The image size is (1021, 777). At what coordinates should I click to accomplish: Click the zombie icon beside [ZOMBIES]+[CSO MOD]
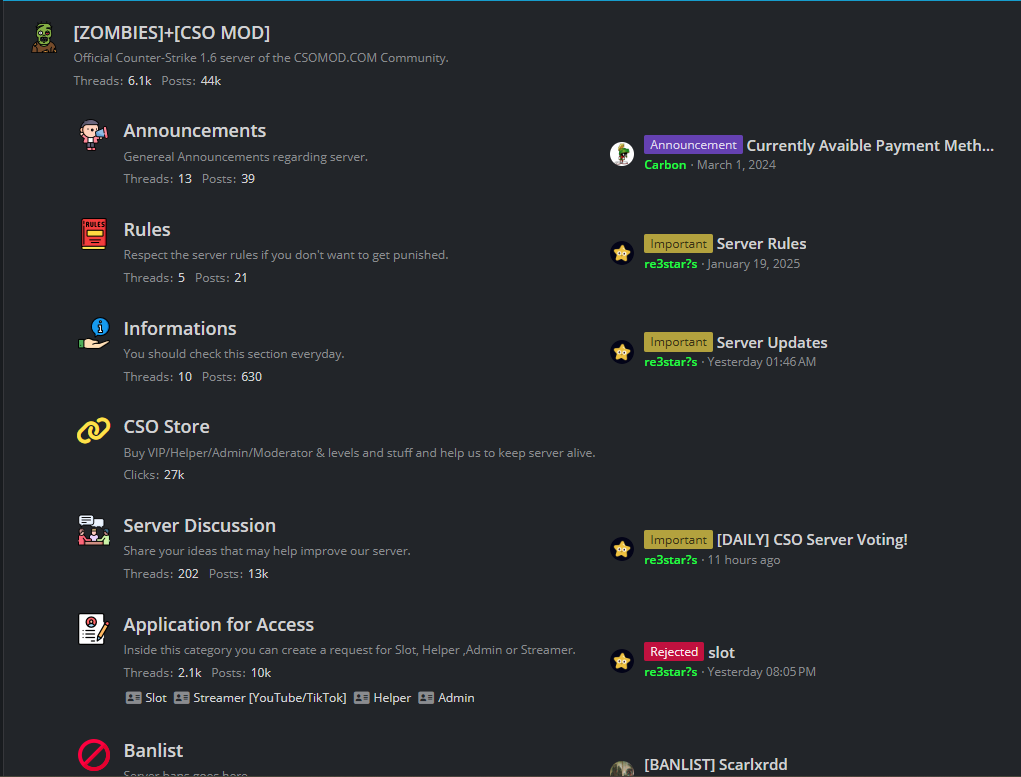(43, 38)
